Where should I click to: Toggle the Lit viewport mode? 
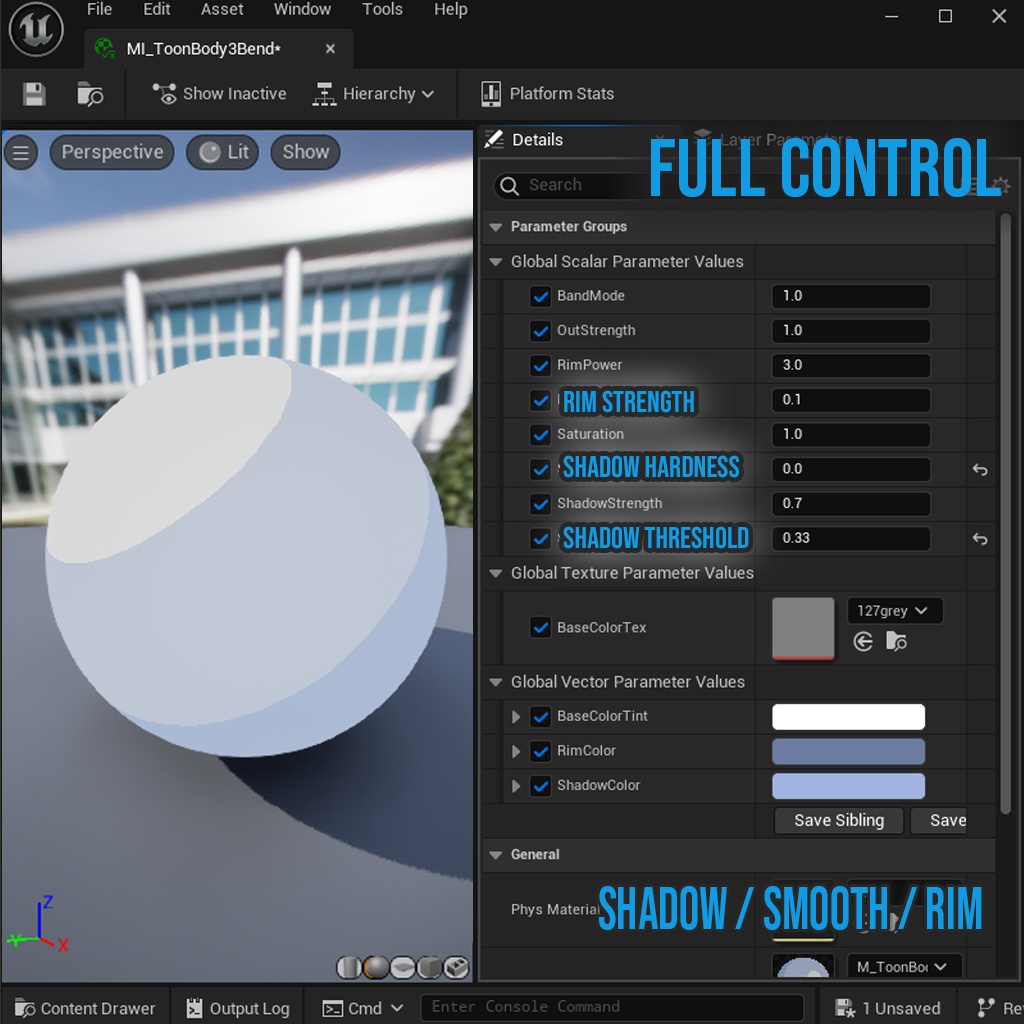(222, 152)
